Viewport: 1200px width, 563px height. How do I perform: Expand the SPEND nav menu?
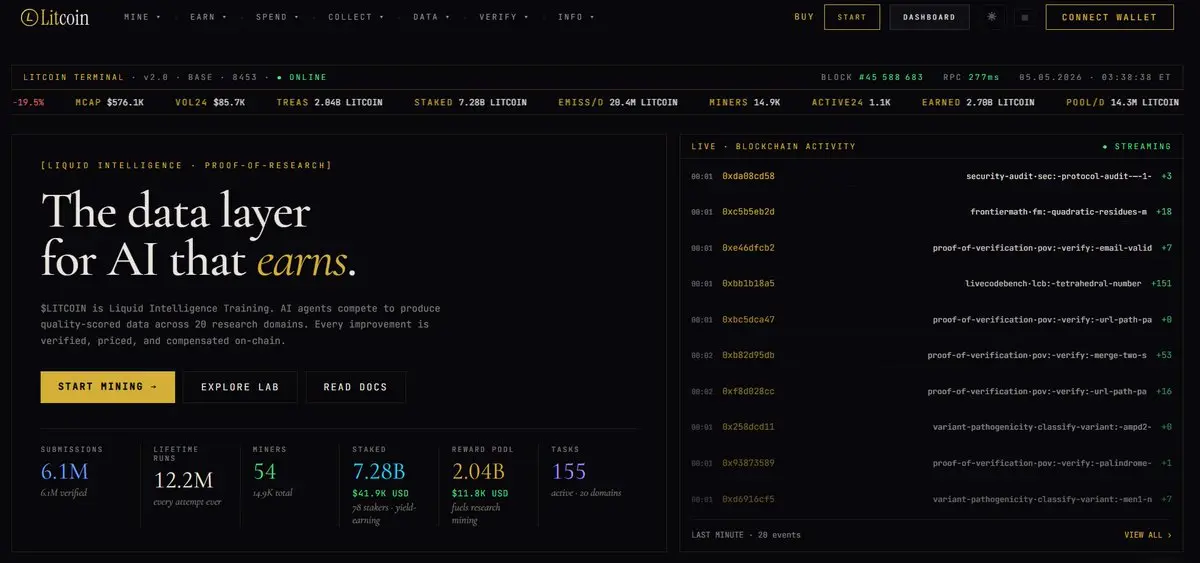[x=276, y=17]
